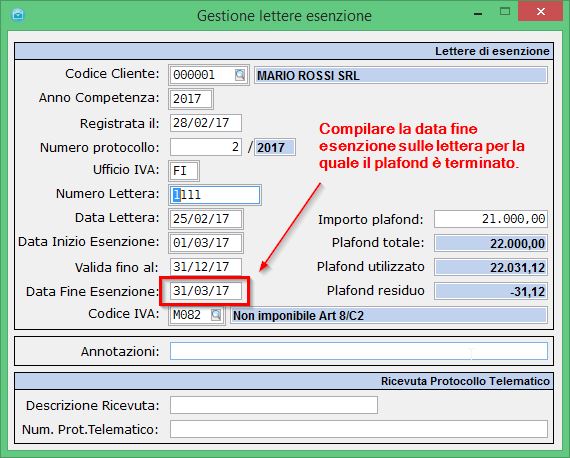The height and width of the screenshot is (458, 570).
Task: Select the Data Fine Esenzione field
Action: click(206, 291)
